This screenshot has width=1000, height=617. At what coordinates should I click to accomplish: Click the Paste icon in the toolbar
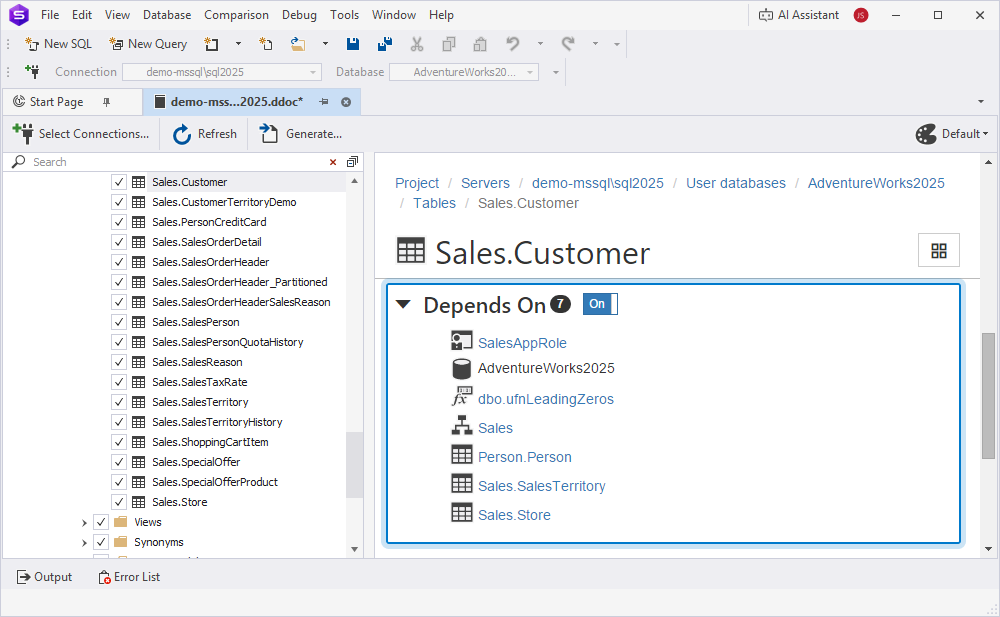(x=480, y=44)
